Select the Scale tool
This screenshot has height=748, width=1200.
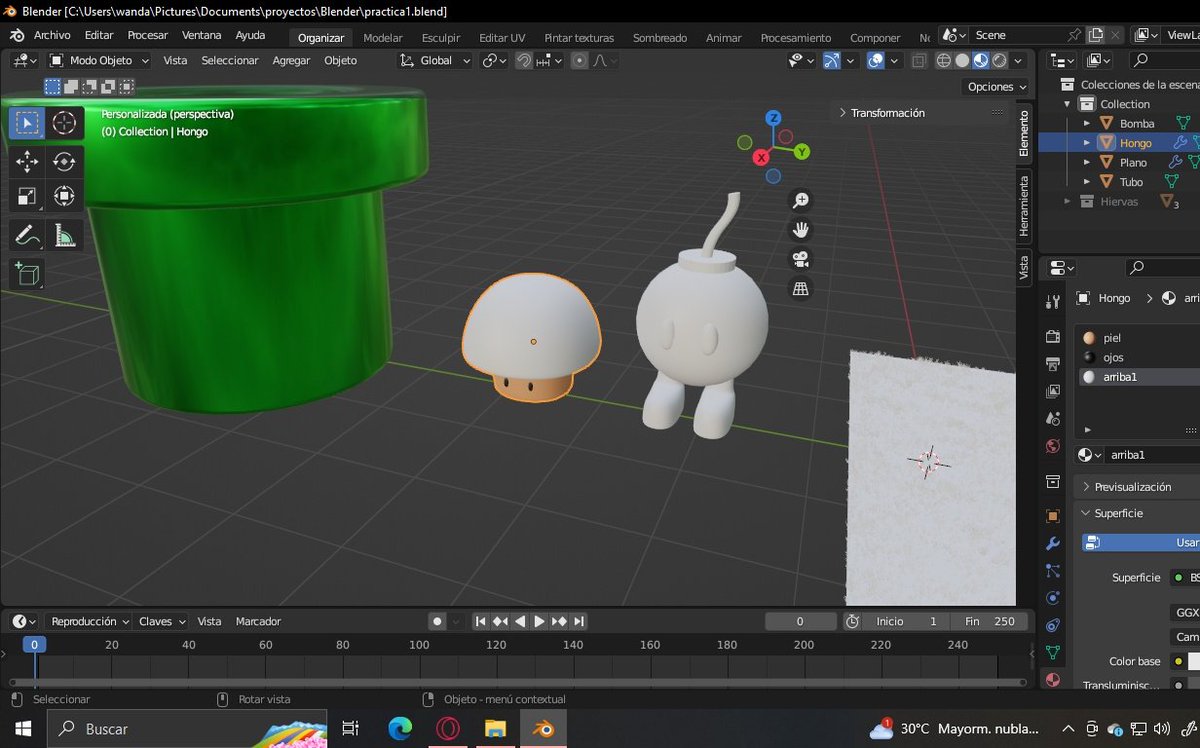27,197
